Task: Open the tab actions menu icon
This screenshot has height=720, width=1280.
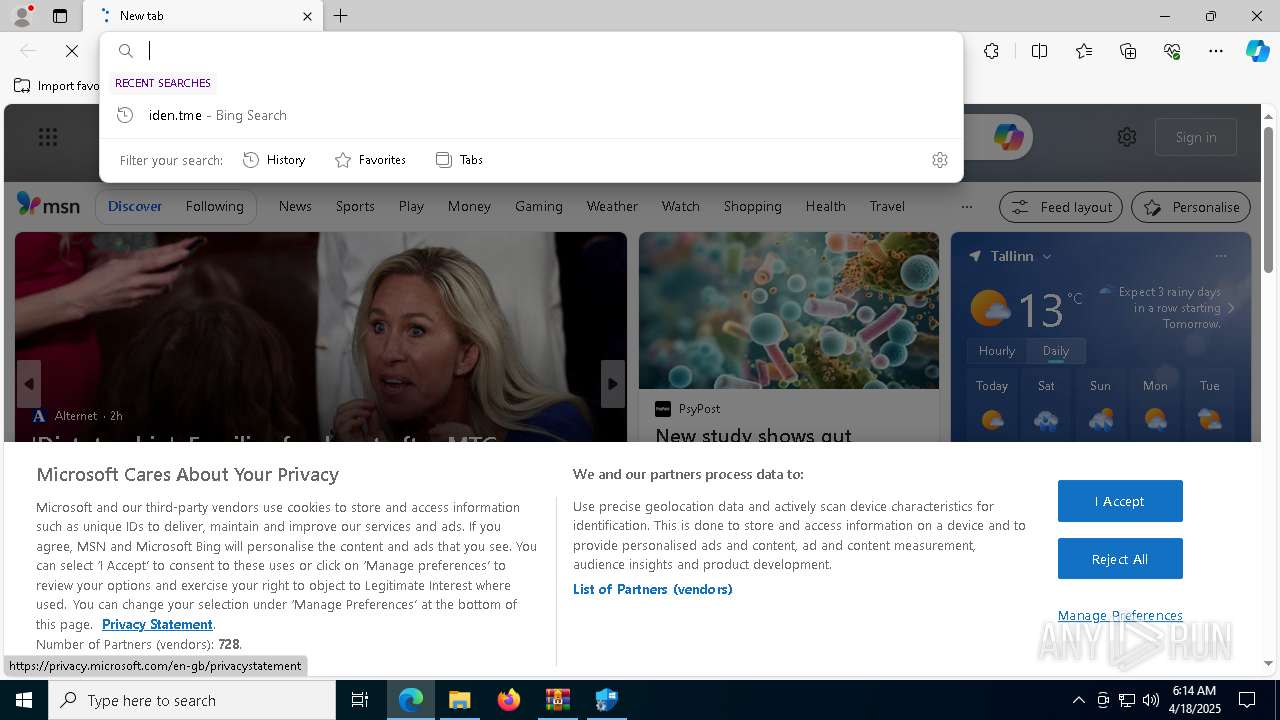Action: pos(60,16)
